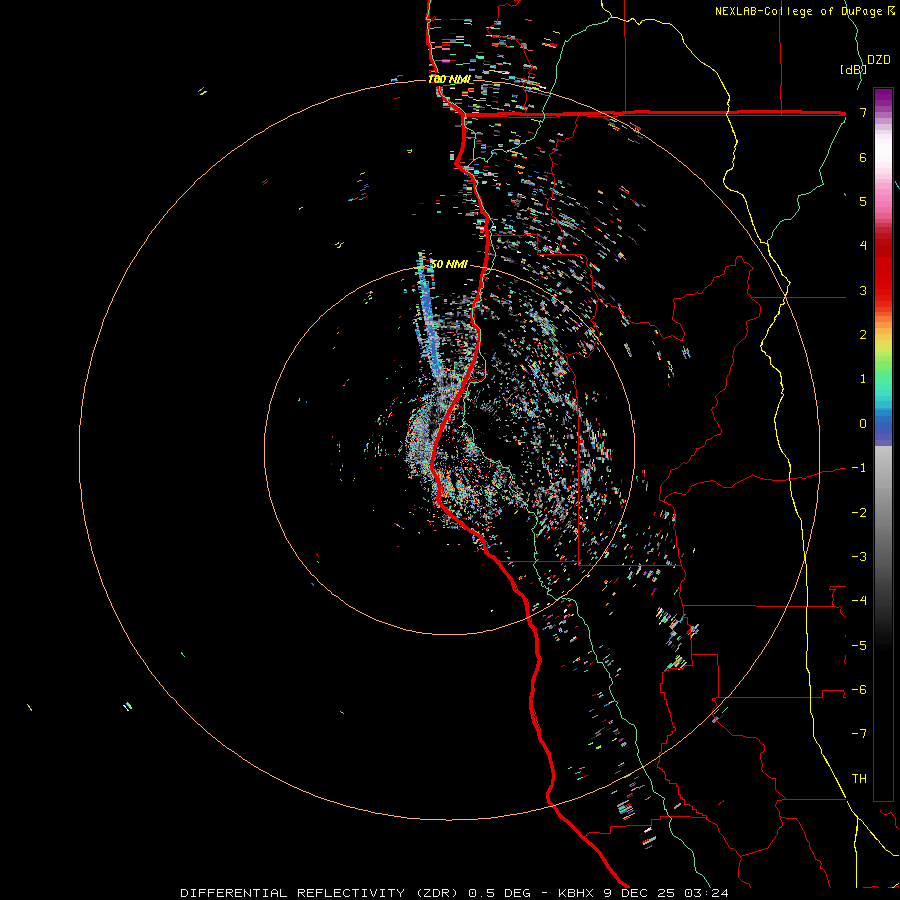The height and width of the screenshot is (900, 900).
Task: Click the 7 dB scale value
Action: pos(863,112)
